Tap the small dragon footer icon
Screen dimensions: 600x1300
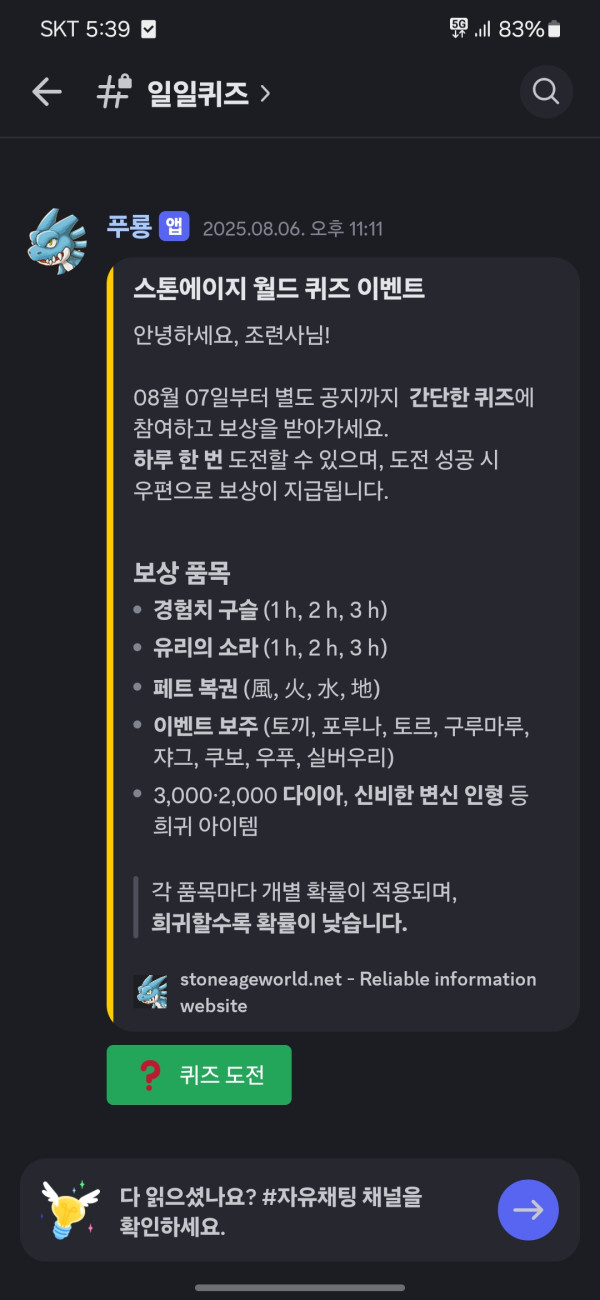coord(150,991)
